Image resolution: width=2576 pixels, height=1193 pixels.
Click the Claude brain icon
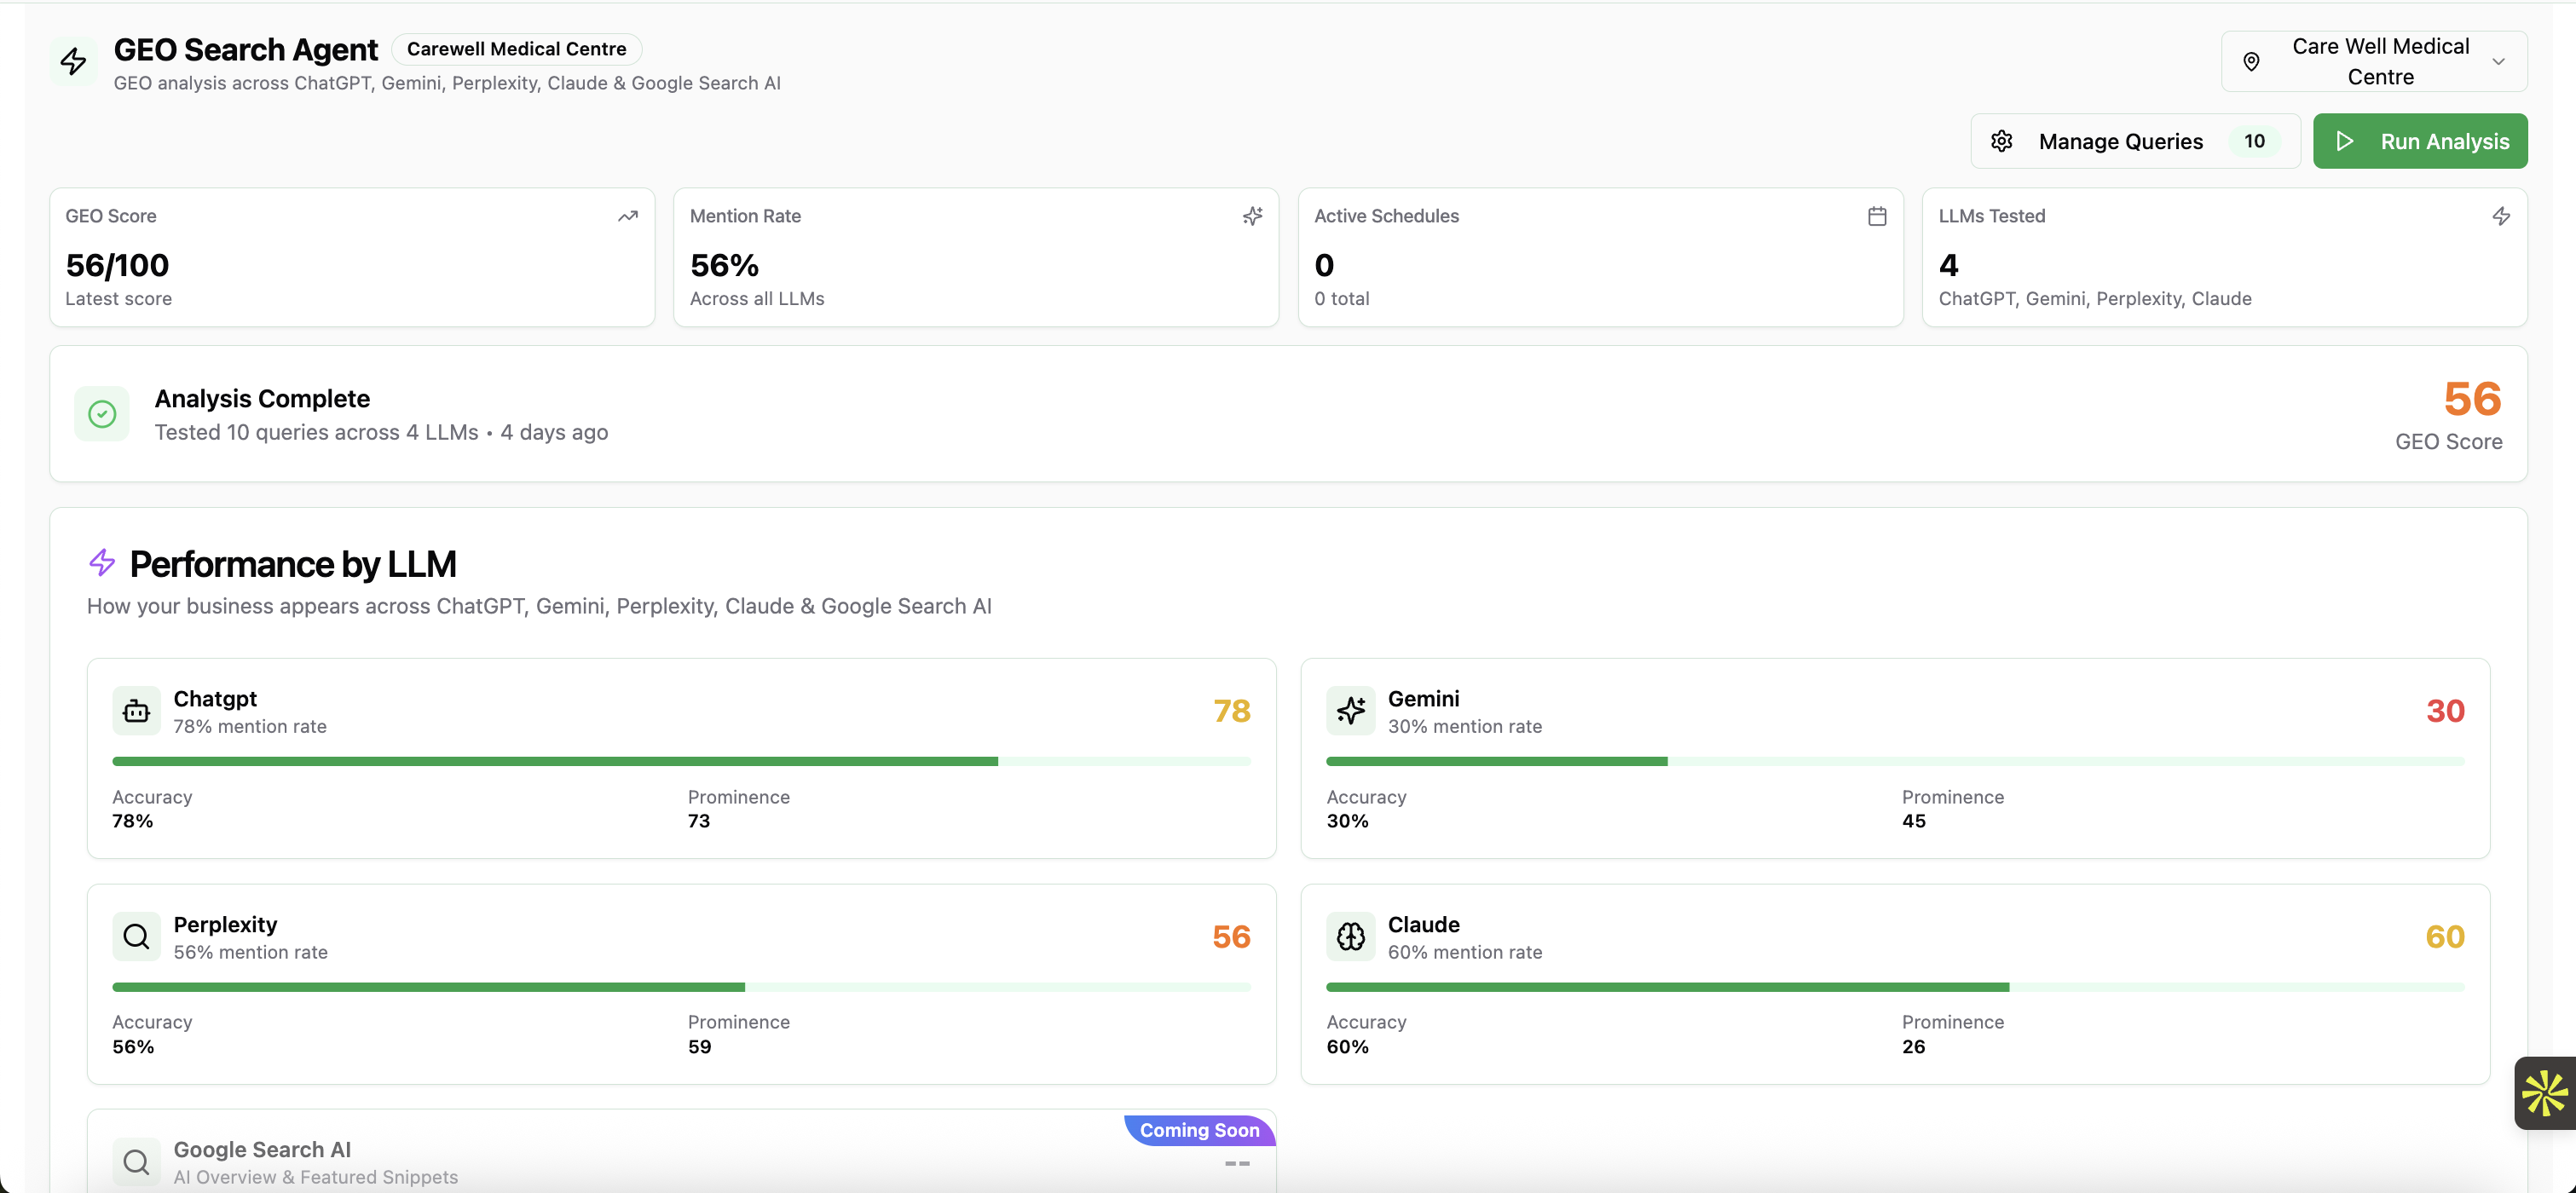(x=1351, y=936)
